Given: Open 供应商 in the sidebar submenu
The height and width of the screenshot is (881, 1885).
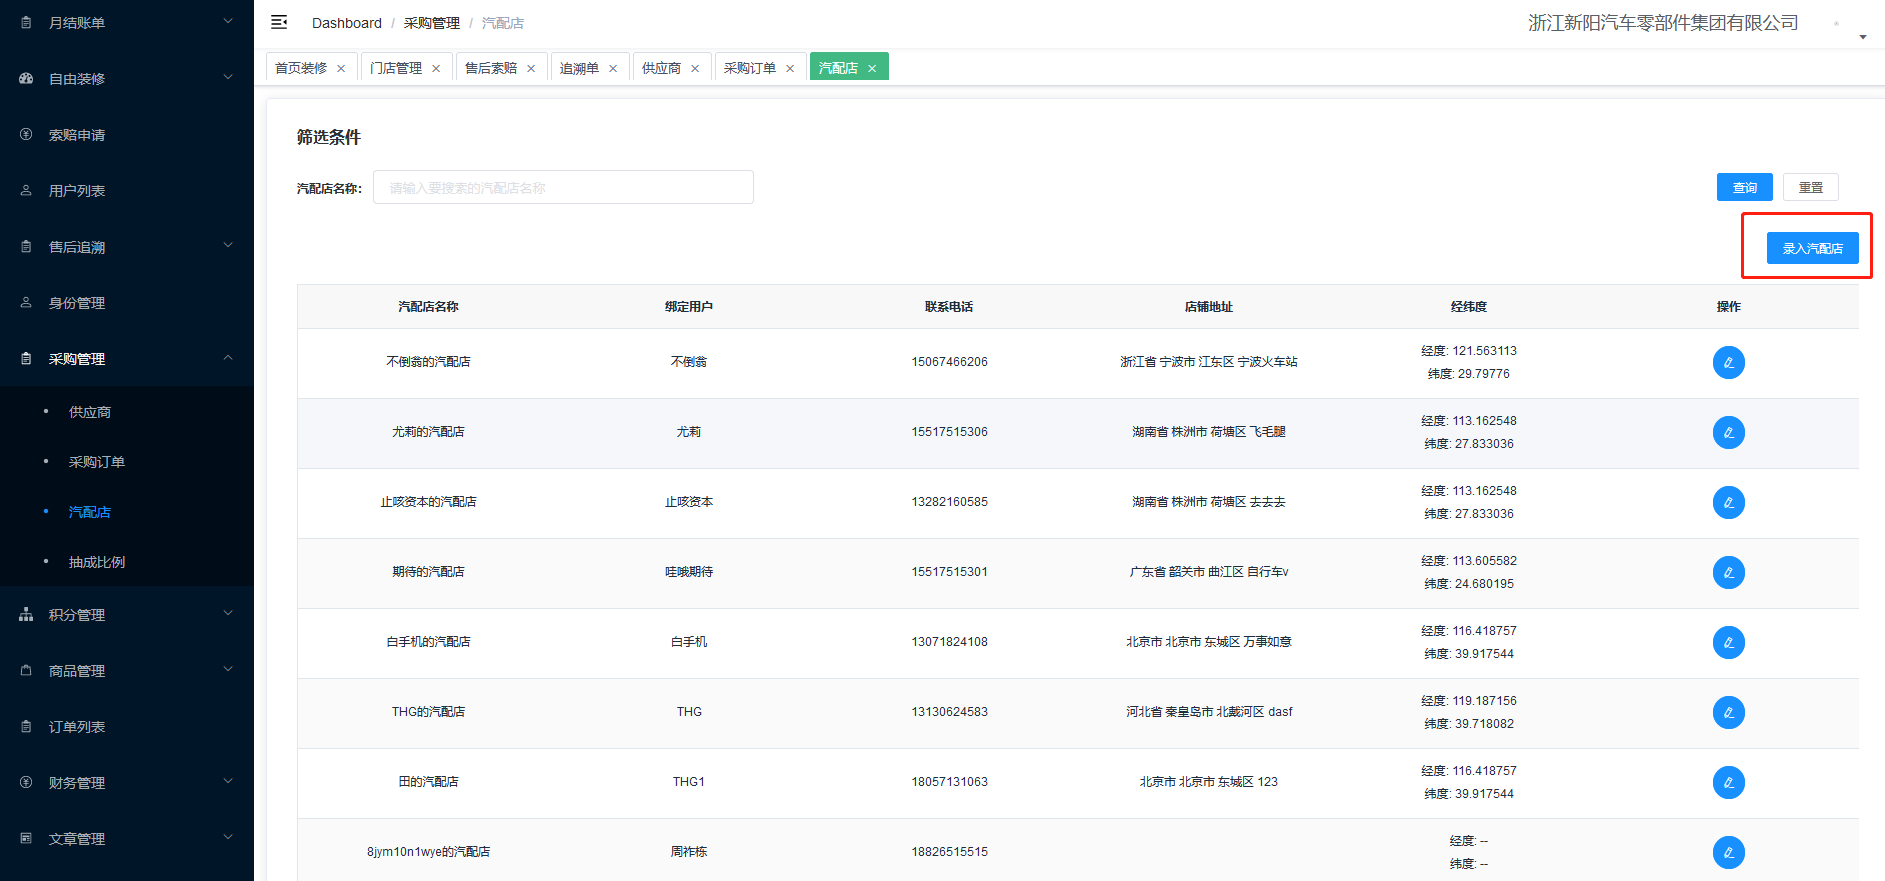Looking at the screenshot, I should (x=90, y=412).
